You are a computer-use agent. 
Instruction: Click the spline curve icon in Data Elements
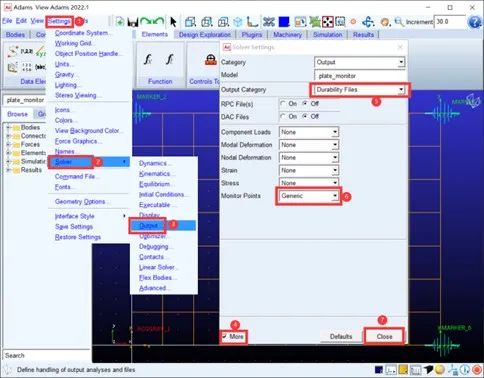pyautogui.click(x=13, y=51)
